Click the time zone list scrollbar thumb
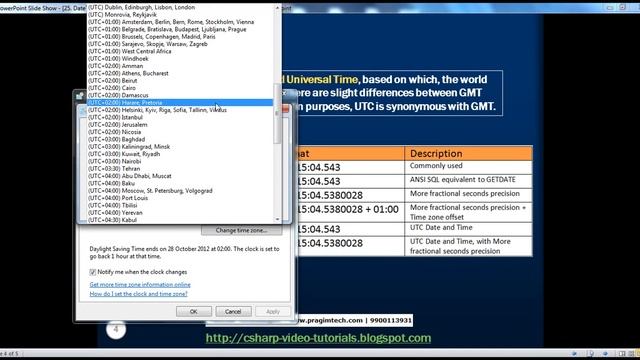The image size is (640, 360). pos(278,113)
